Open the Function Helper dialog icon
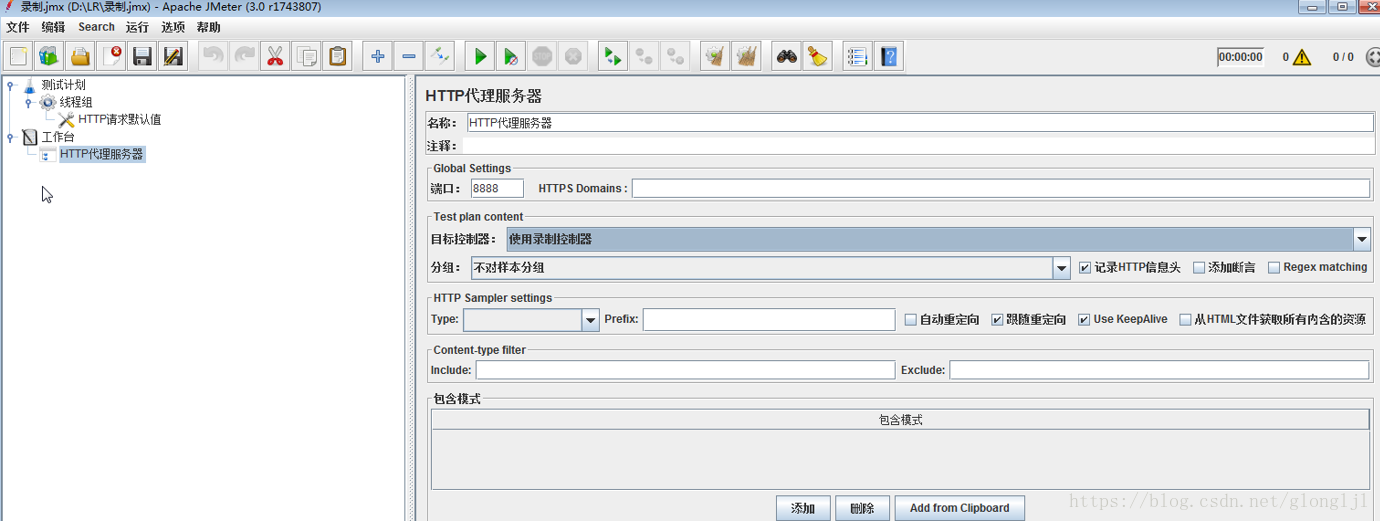This screenshot has width=1380, height=521. pyautogui.click(x=857, y=56)
